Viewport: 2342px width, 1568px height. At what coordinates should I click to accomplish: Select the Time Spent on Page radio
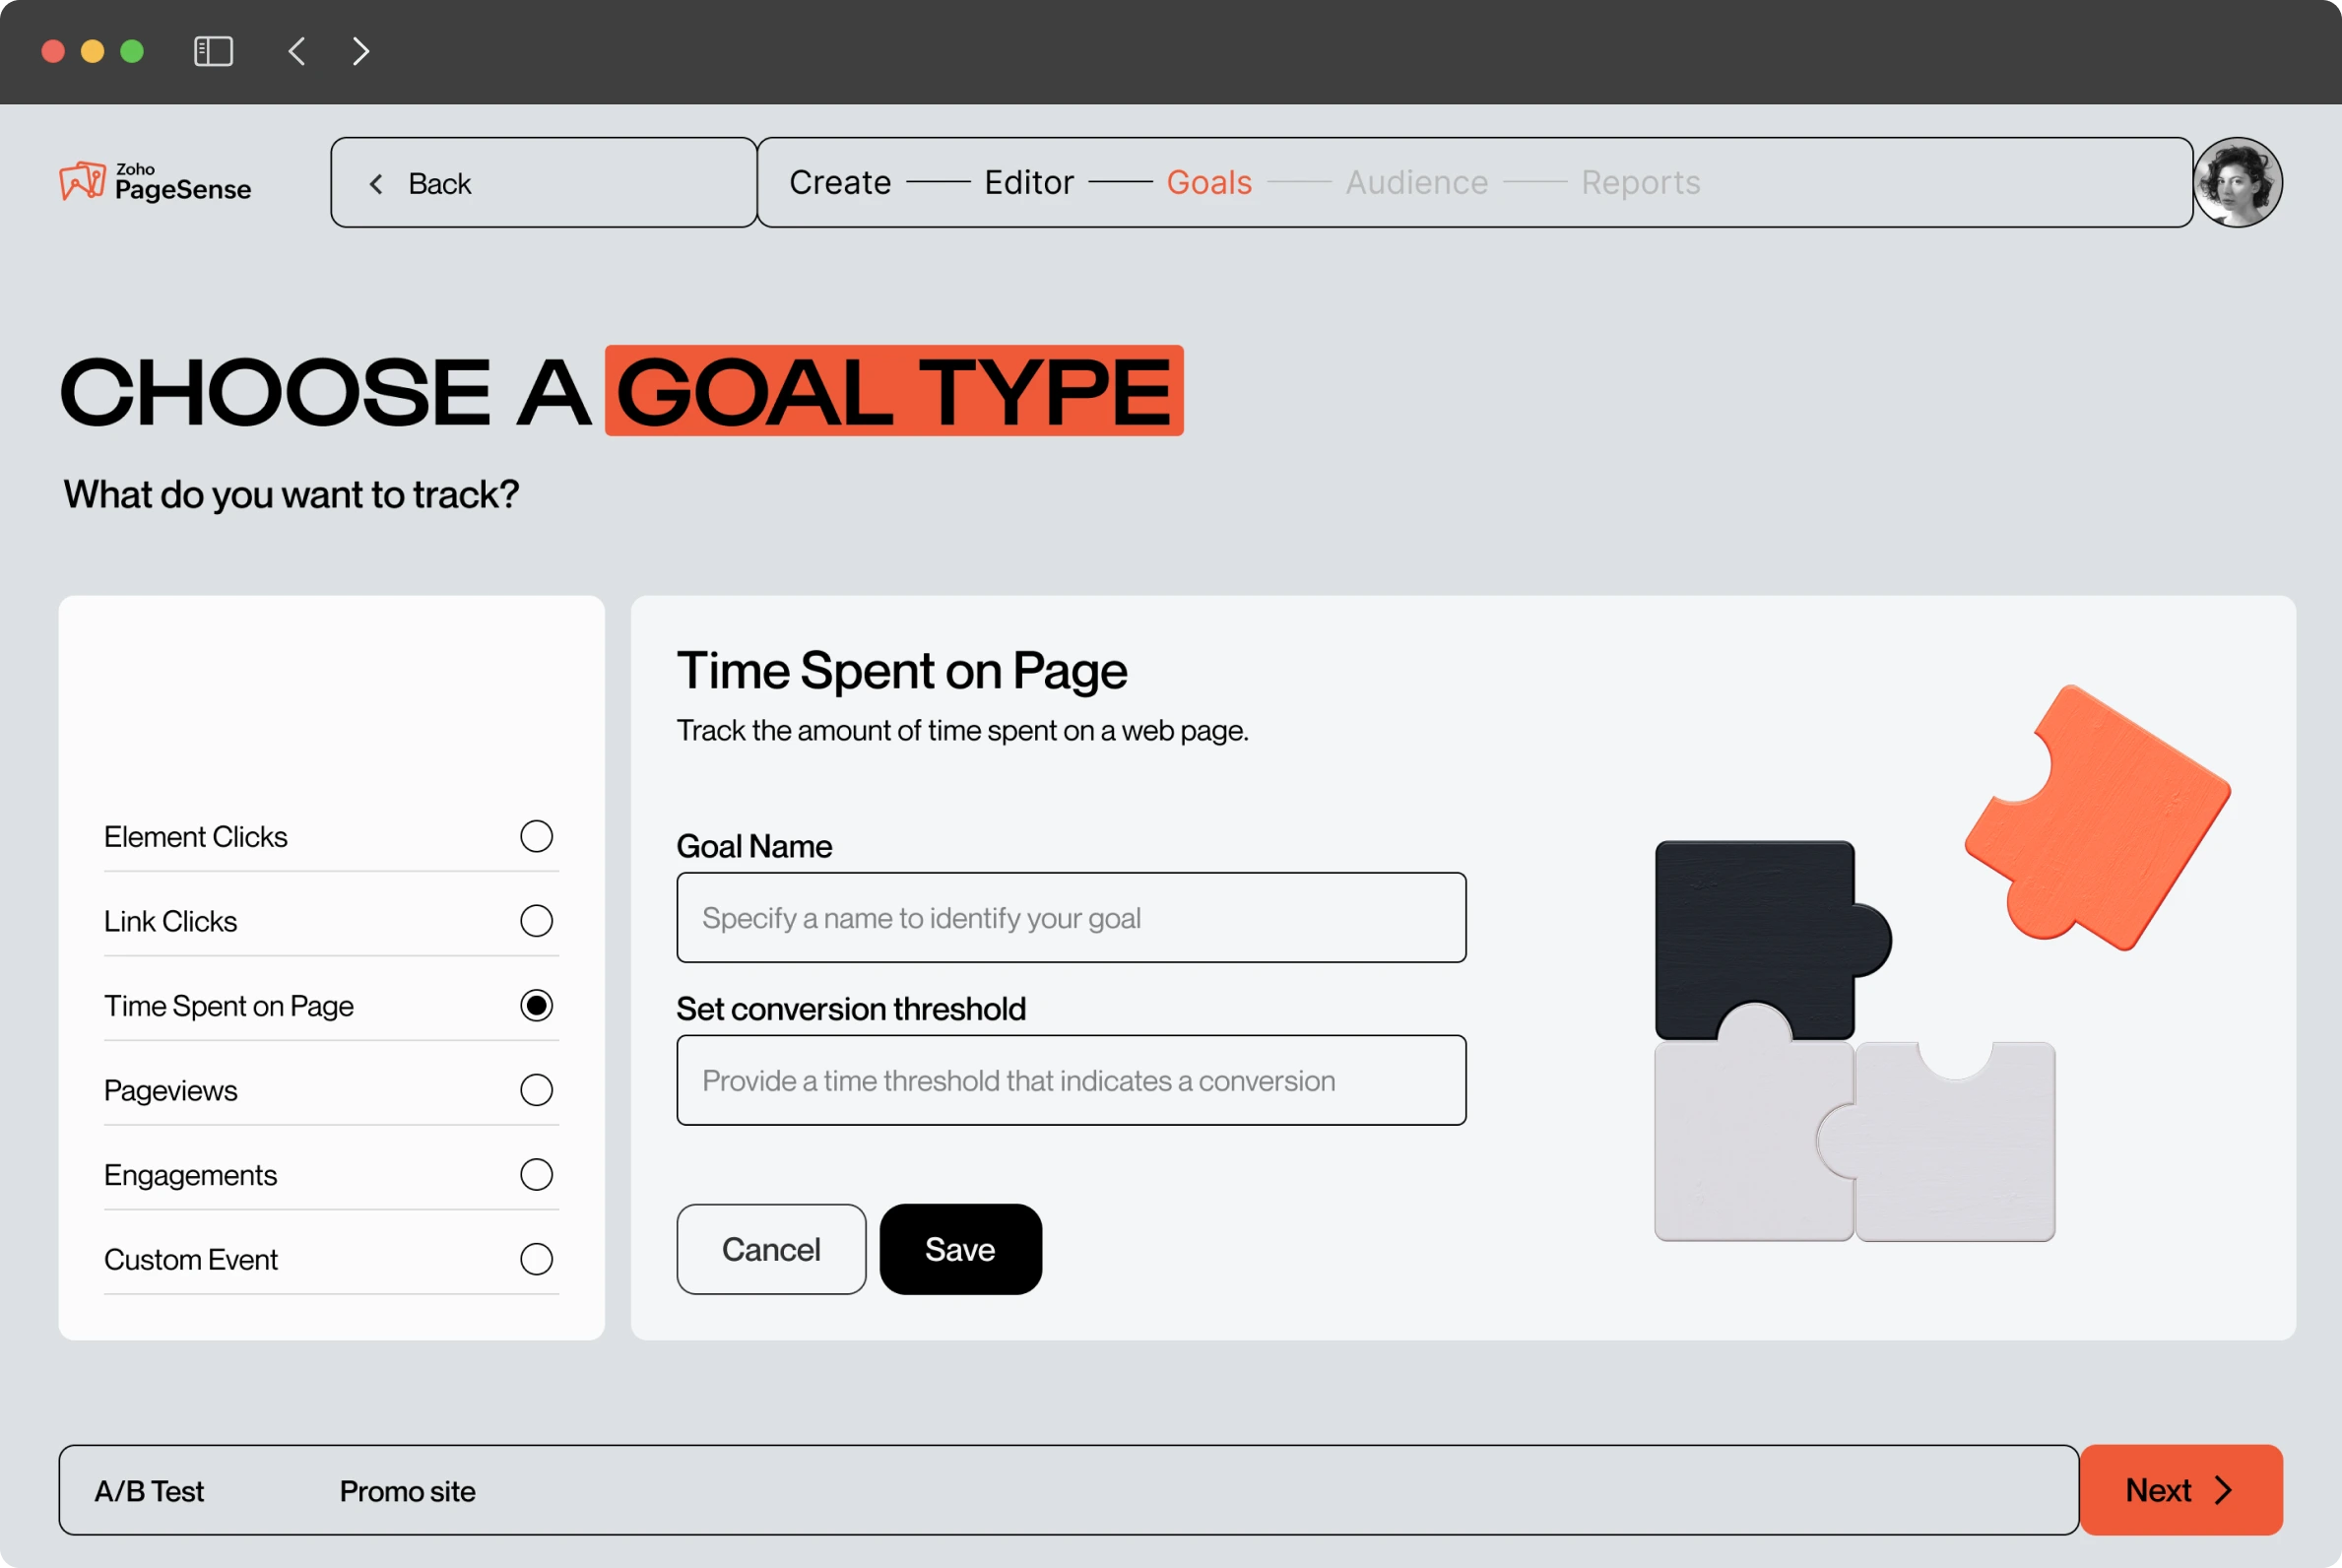click(536, 1005)
